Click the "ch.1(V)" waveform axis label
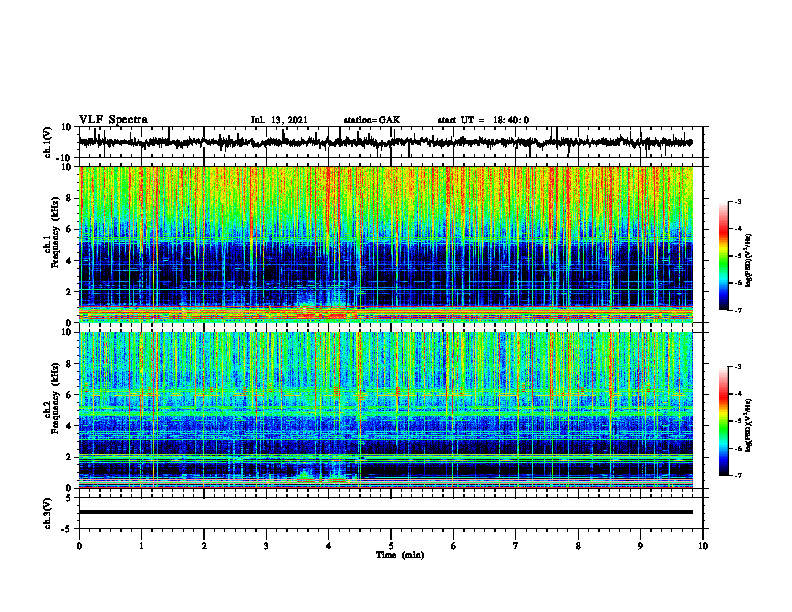Screen dimensions: 792x612 (48, 142)
